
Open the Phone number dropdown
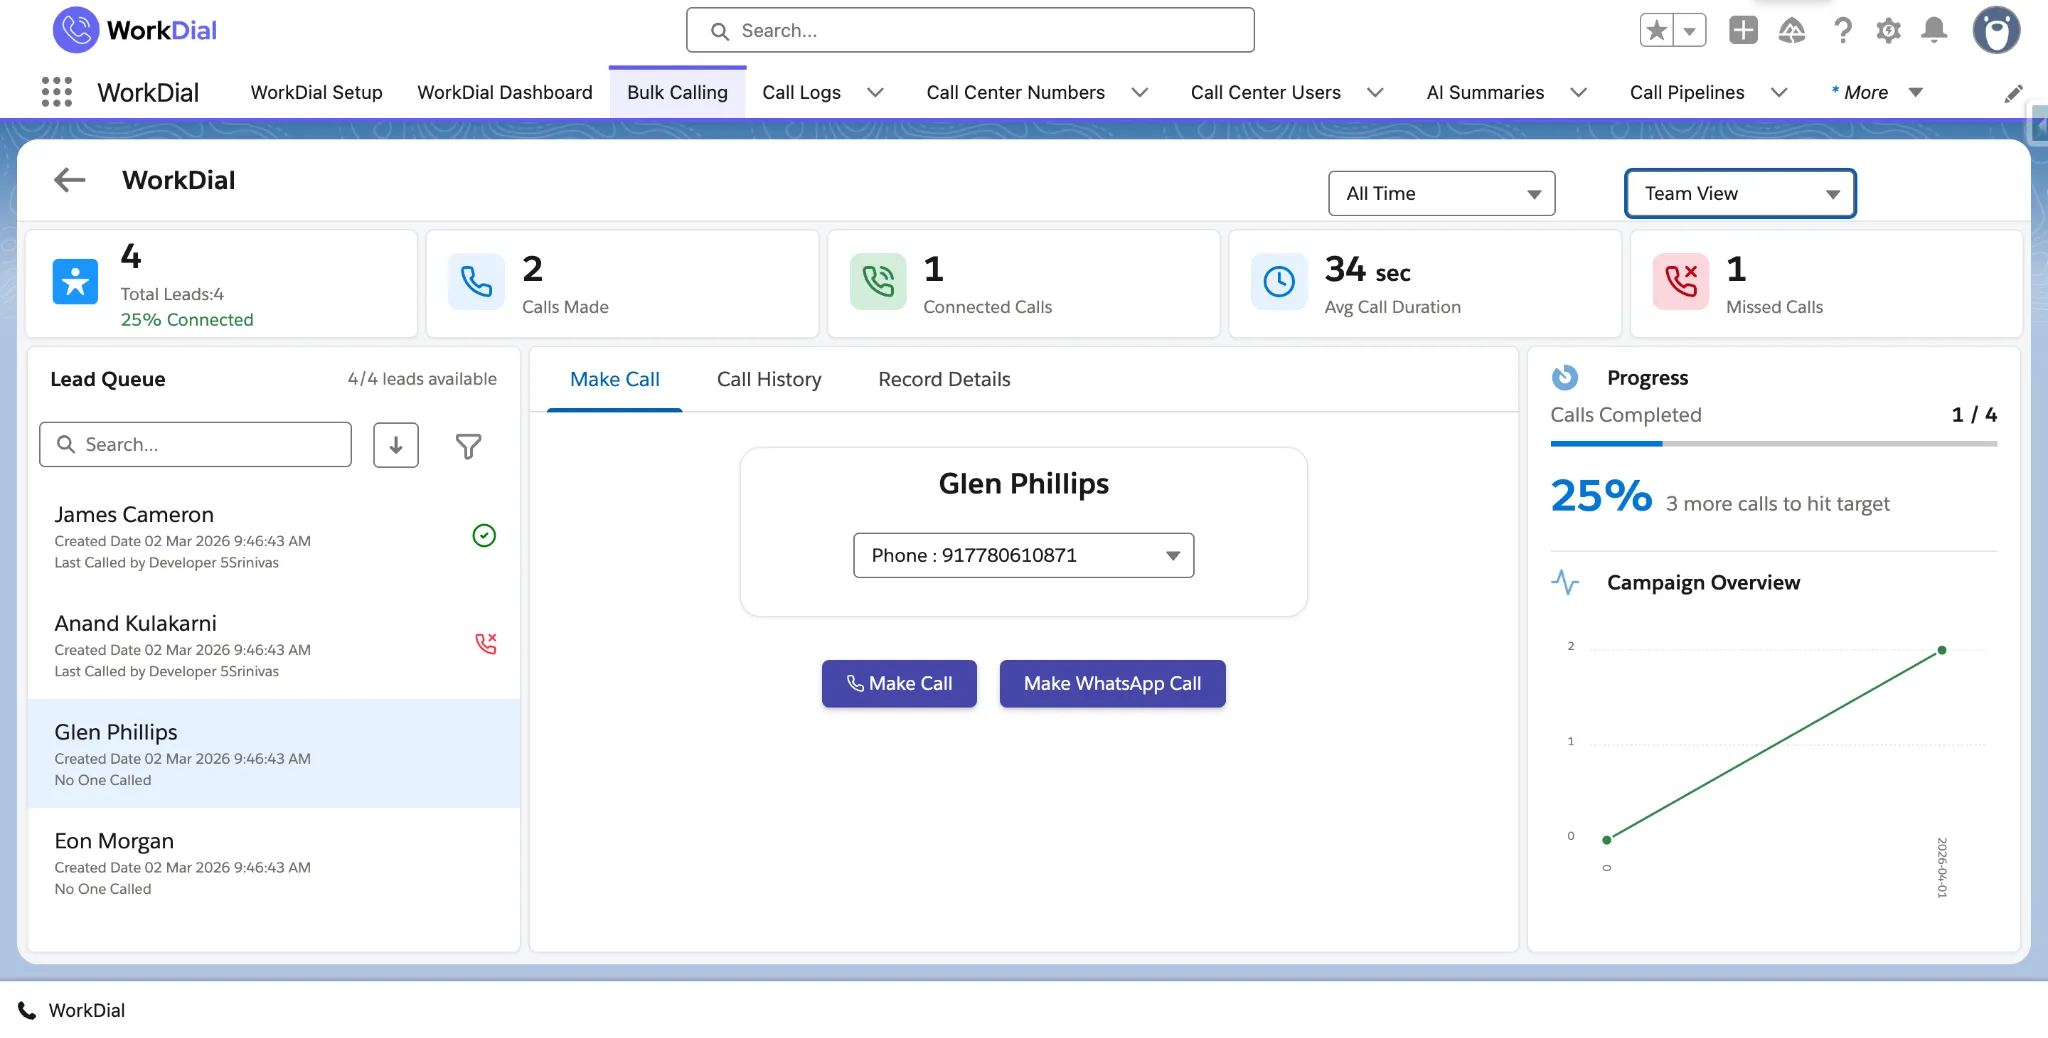tap(1023, 555)
